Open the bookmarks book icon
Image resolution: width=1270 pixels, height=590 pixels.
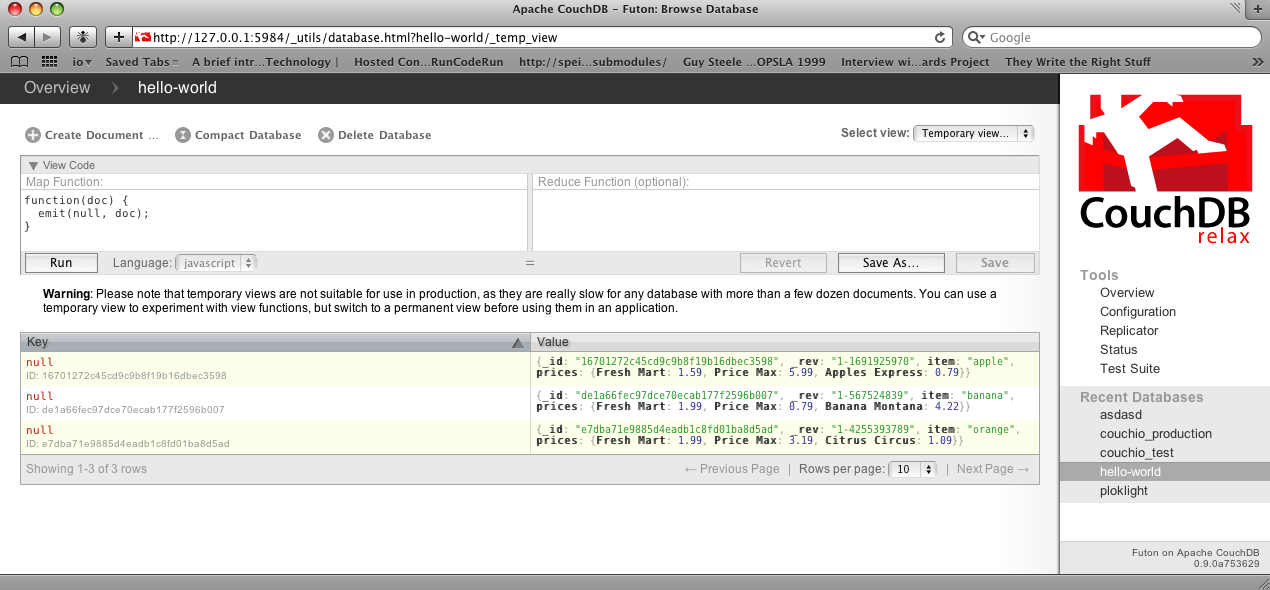coord(20,62)
